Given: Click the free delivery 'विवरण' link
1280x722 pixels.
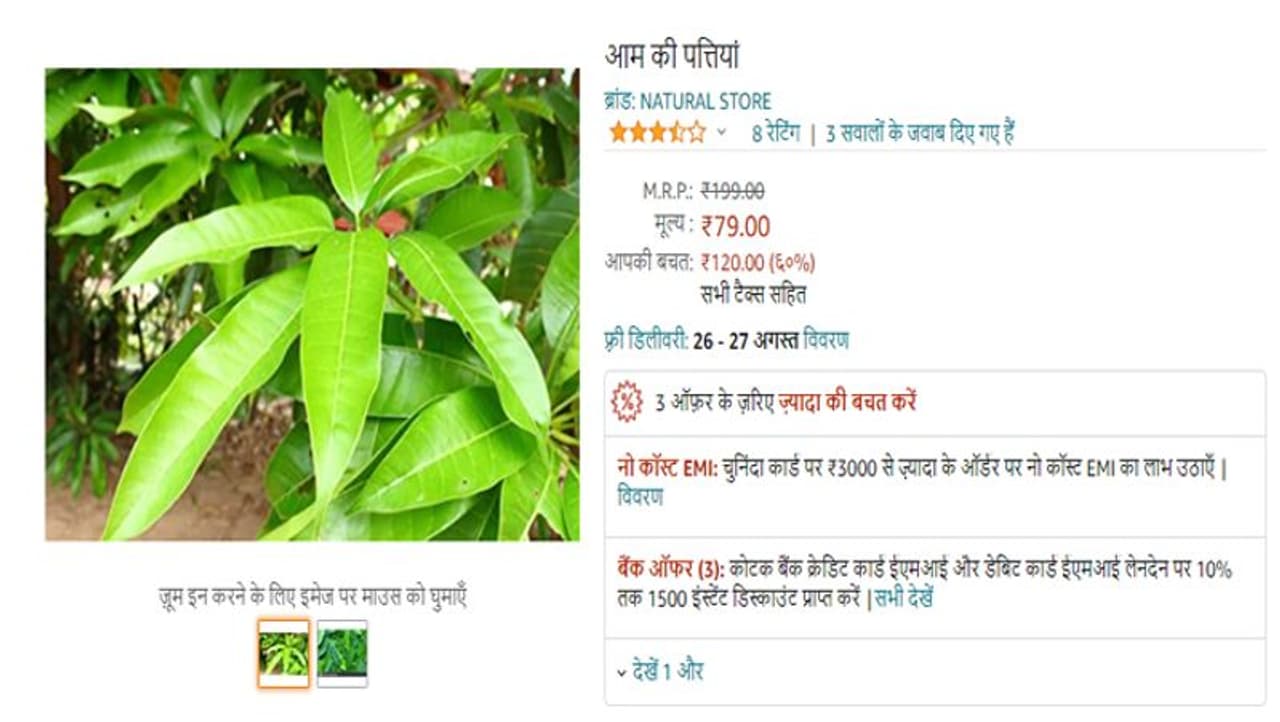Looking at the screenshot, I should pyautogui.click(x=826, y=340).
